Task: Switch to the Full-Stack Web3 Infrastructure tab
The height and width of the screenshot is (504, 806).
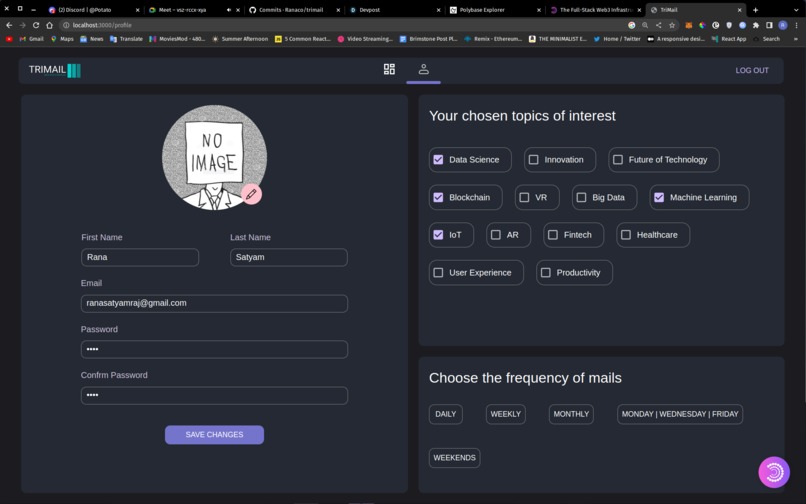Action: click(595, 10)
